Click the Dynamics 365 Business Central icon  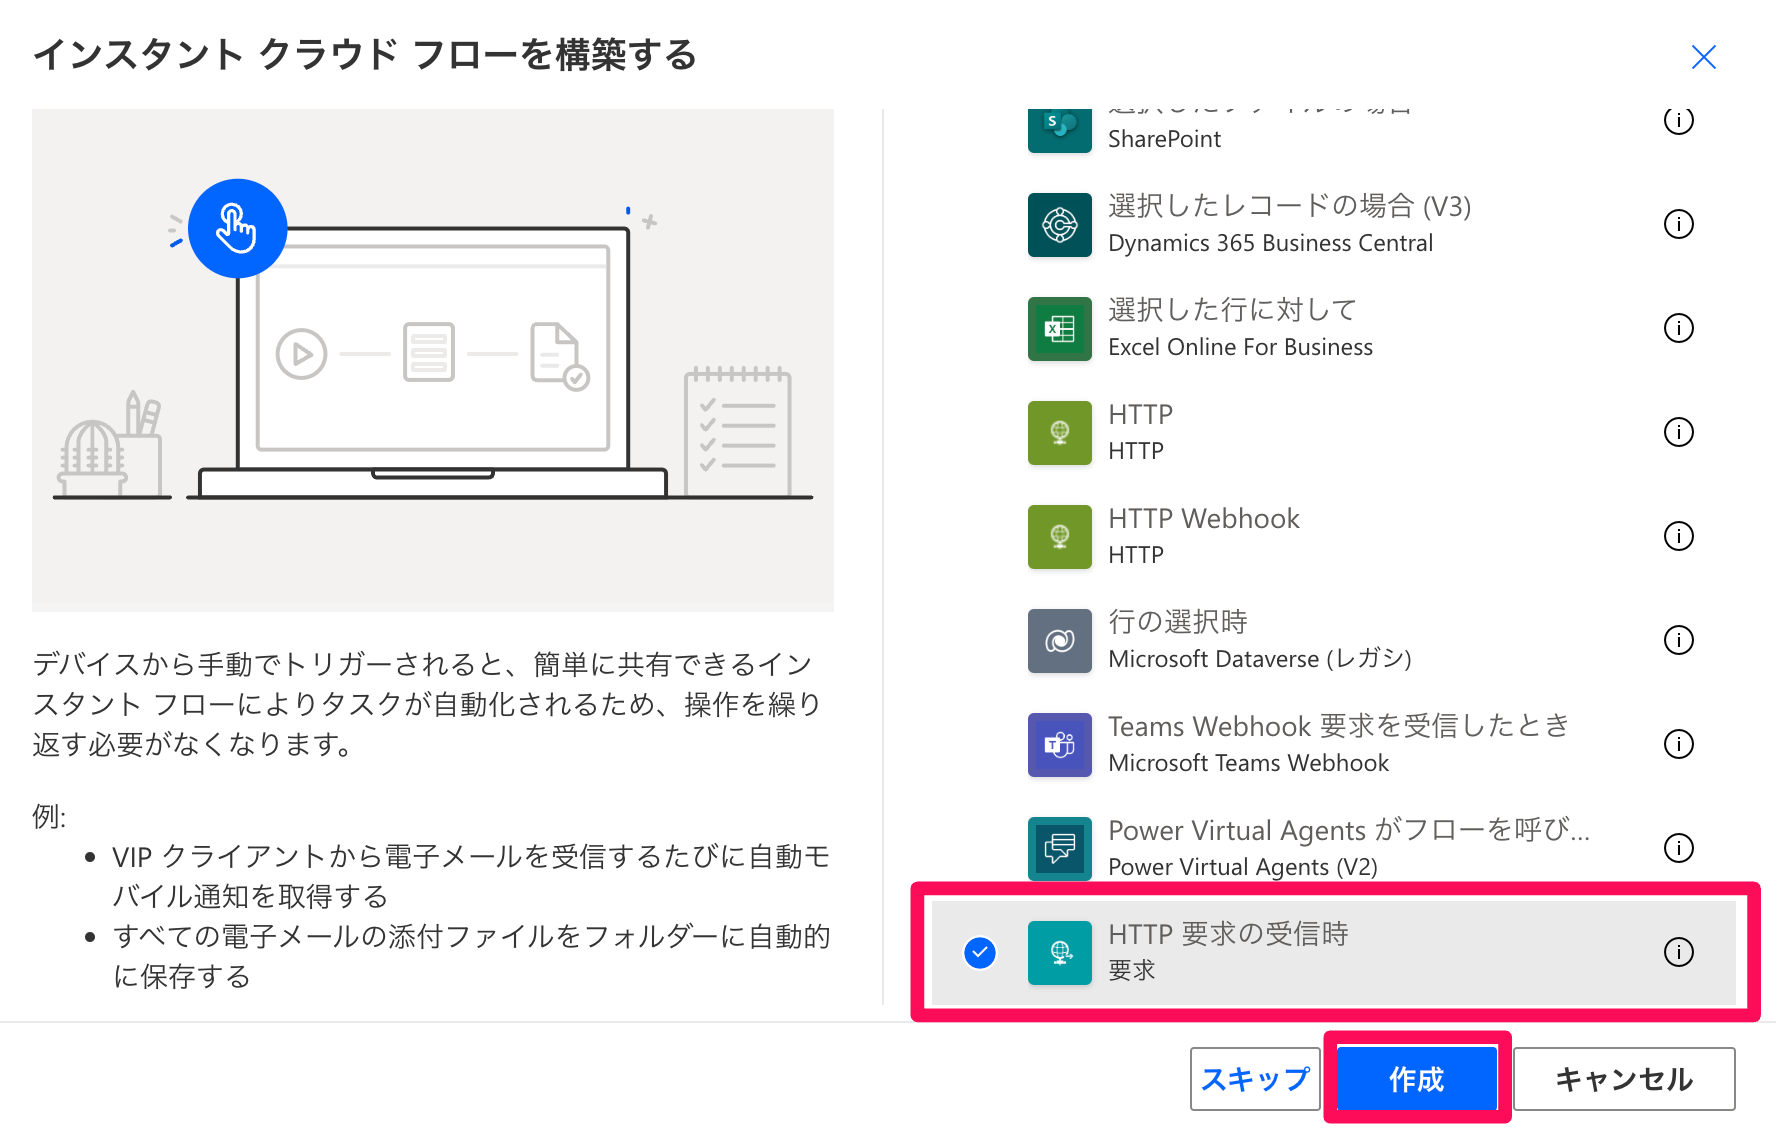click(1059, 225)
